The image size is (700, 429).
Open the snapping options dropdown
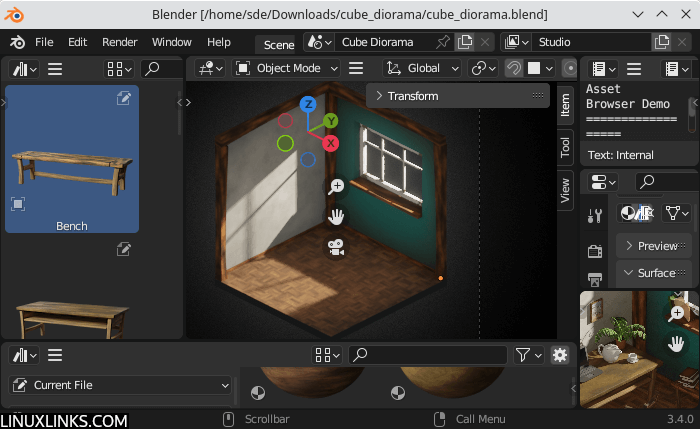tap(540, 68)
